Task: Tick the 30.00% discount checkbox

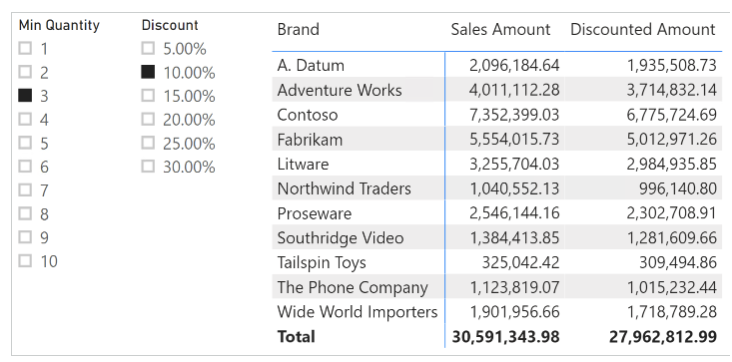Action: [148, 166]
